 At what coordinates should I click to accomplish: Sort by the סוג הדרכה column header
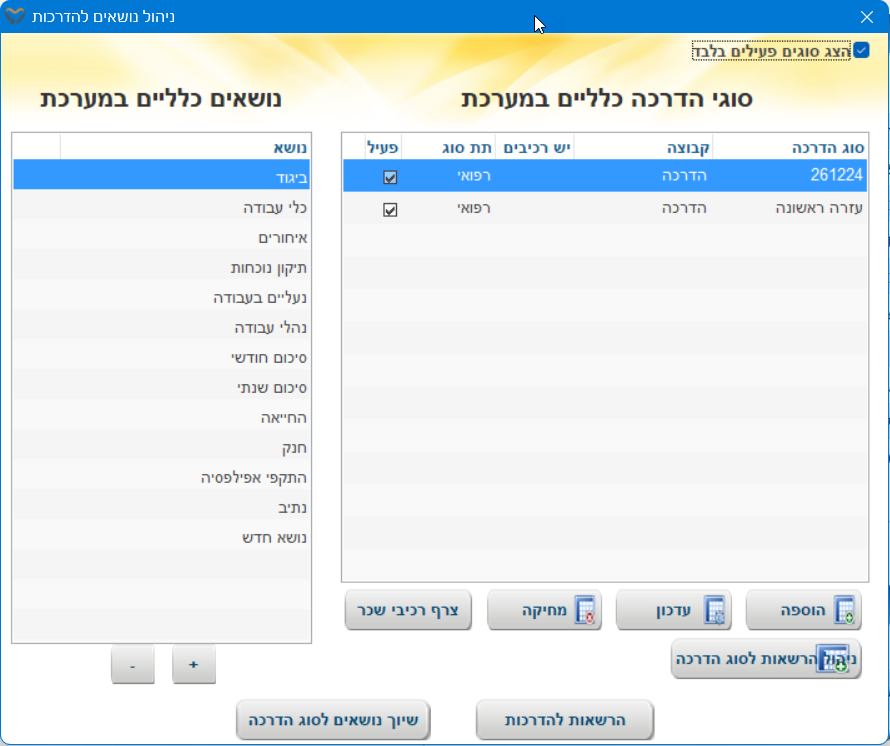[790, 147]
